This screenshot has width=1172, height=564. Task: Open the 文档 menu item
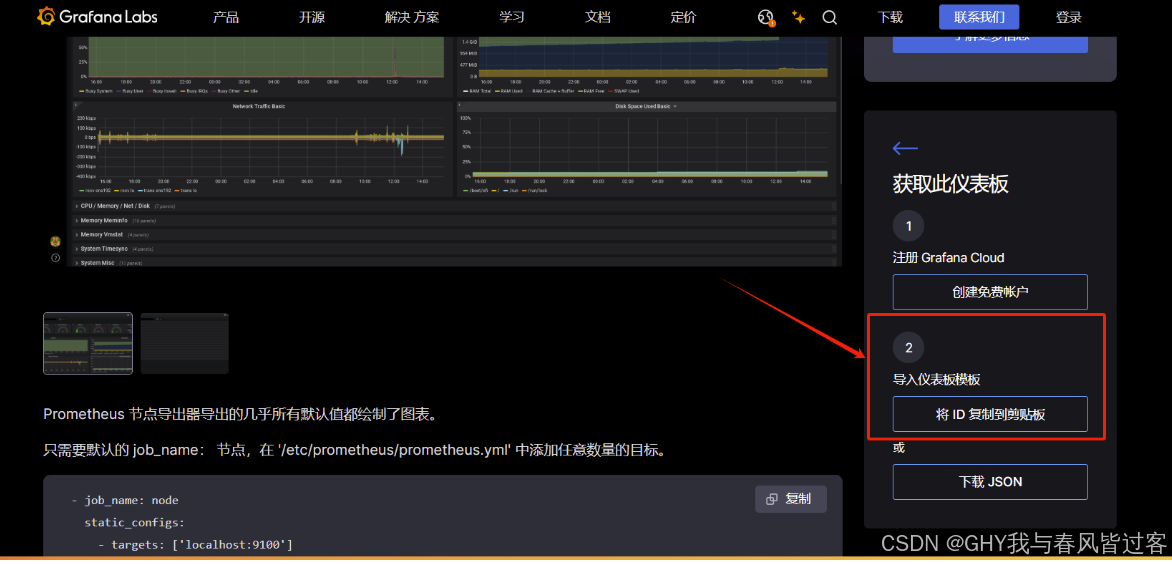598,17
